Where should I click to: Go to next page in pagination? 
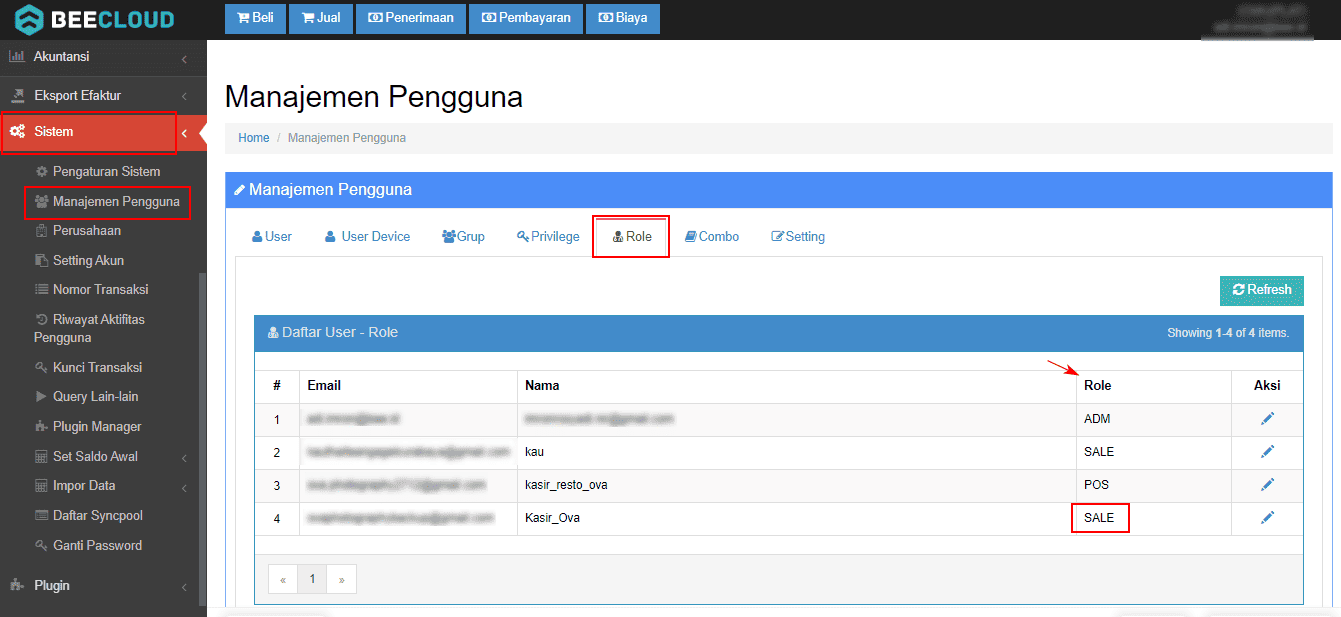coord(342,580)
